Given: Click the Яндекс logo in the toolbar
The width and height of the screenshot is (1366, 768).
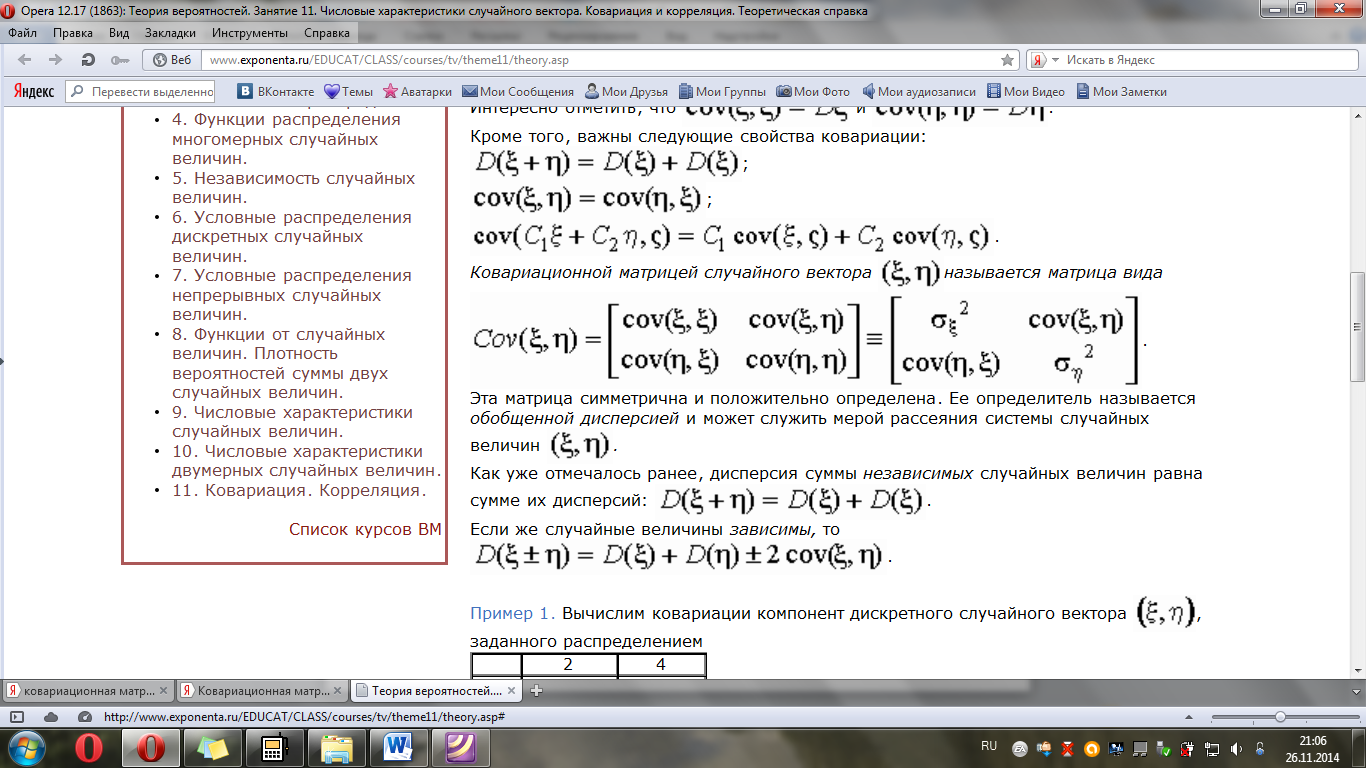Looking at the screenshot, I should [x=34, y=92].
